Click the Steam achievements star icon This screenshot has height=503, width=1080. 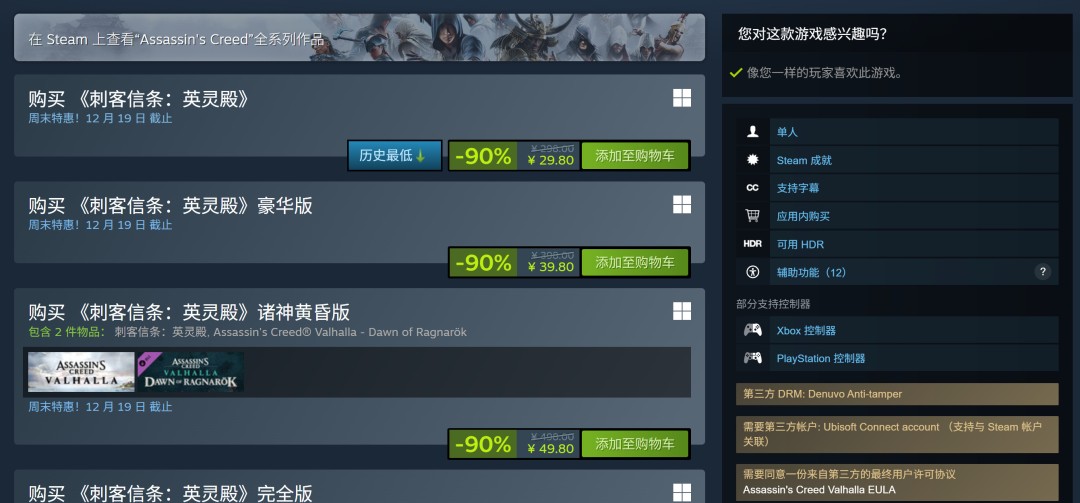click(x=752, y=160)
